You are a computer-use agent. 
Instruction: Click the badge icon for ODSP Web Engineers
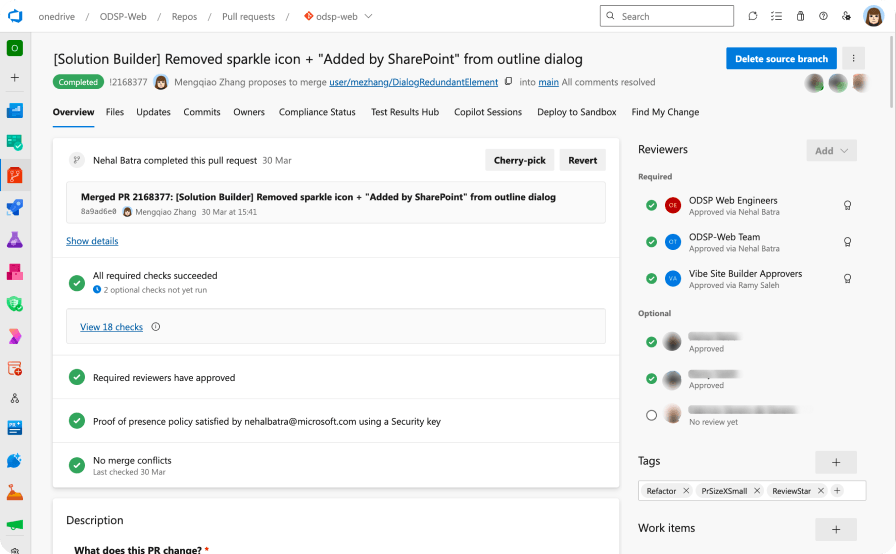pos(847,206)
